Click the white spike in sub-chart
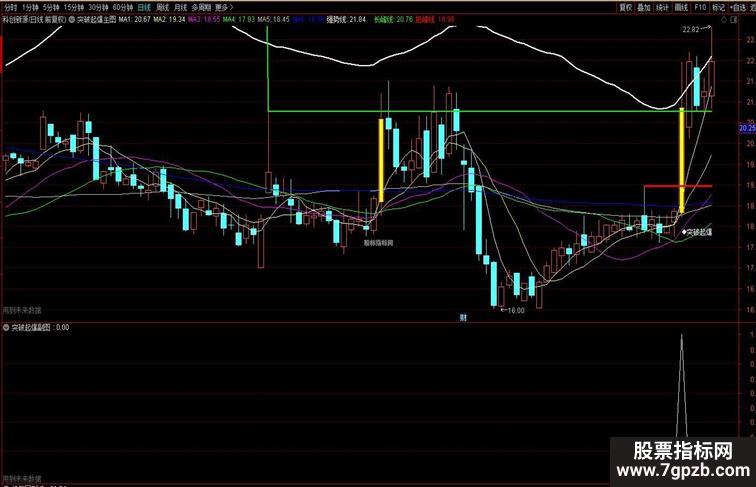 (x=681, y=386)
